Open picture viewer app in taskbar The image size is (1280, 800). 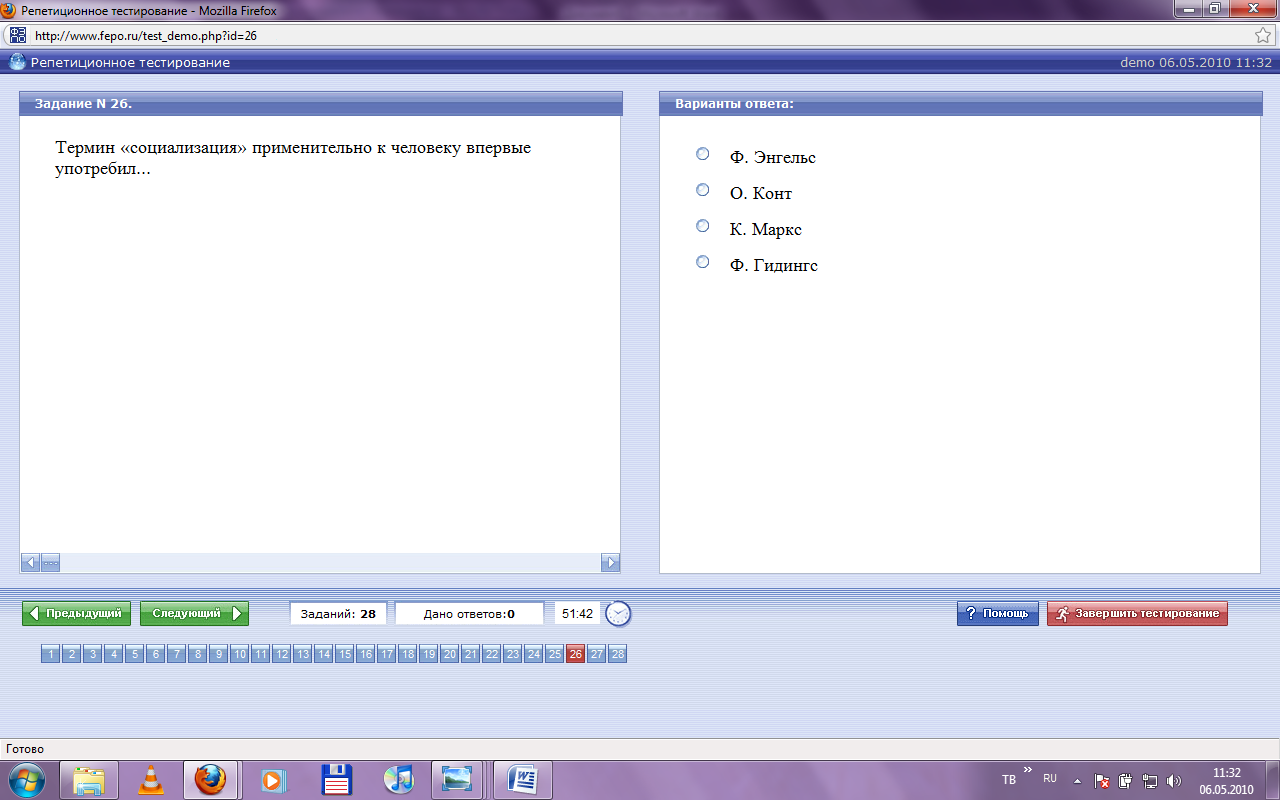click(458, 780)
